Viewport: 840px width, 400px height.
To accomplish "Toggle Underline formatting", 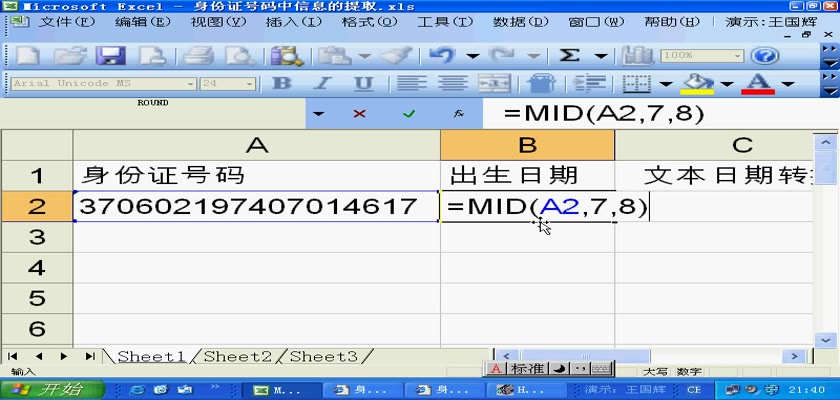I will coord(364,84).
